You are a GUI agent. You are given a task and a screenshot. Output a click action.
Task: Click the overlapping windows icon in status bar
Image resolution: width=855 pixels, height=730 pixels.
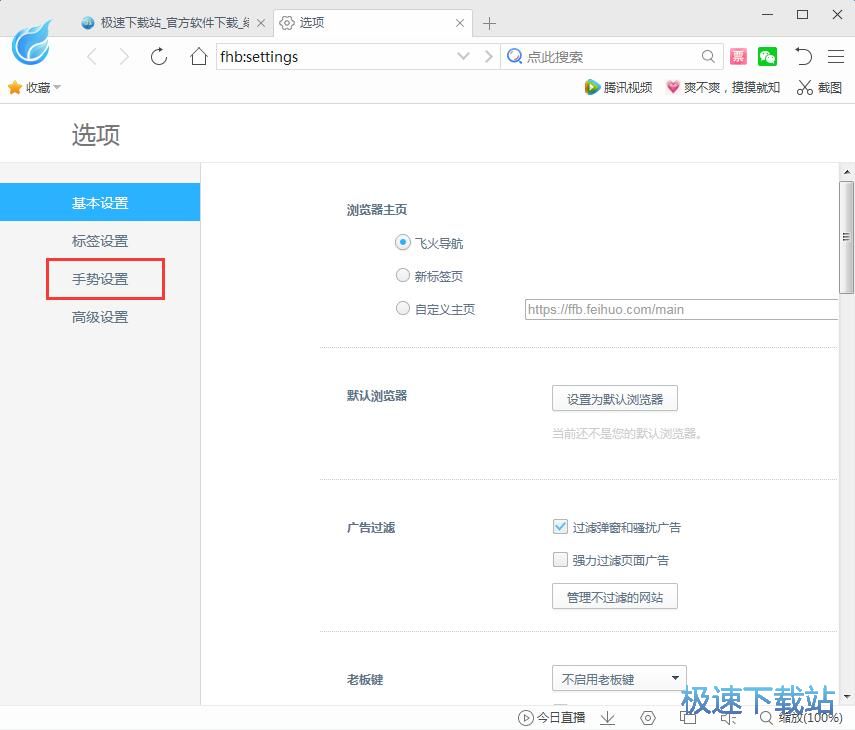(x=688, y=718)
